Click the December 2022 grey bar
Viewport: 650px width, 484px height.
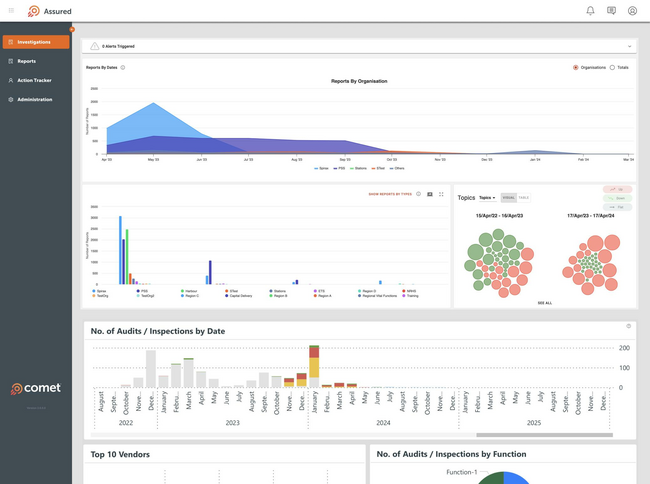click(x=151, y=369)
